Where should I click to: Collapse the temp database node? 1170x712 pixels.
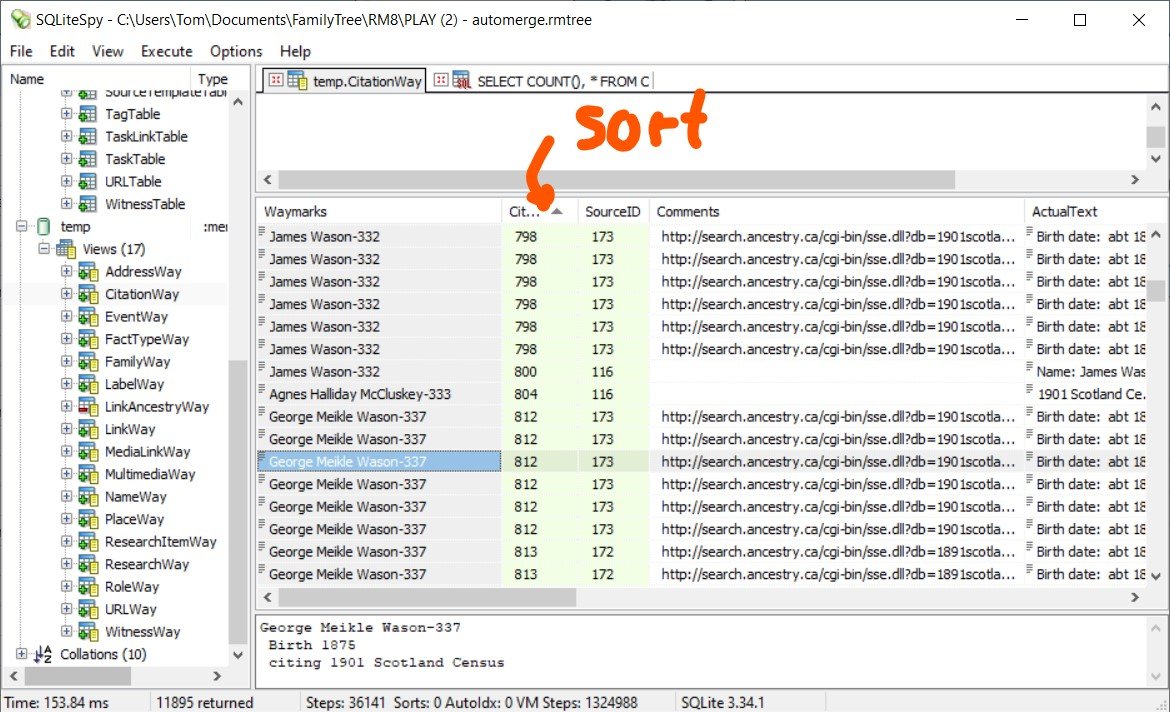click(x=22, y=225)
